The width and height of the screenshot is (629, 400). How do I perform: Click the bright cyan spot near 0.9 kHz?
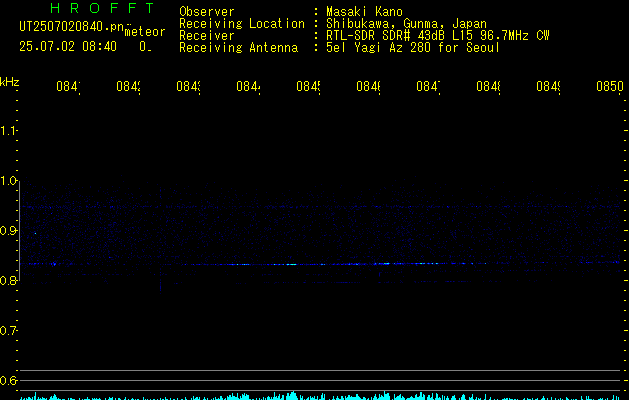click(x=35, y=233)
